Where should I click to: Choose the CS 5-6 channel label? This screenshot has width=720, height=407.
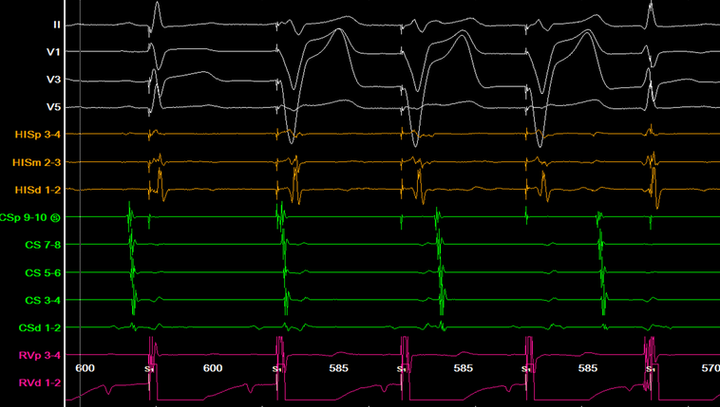[x=43, y=272]
